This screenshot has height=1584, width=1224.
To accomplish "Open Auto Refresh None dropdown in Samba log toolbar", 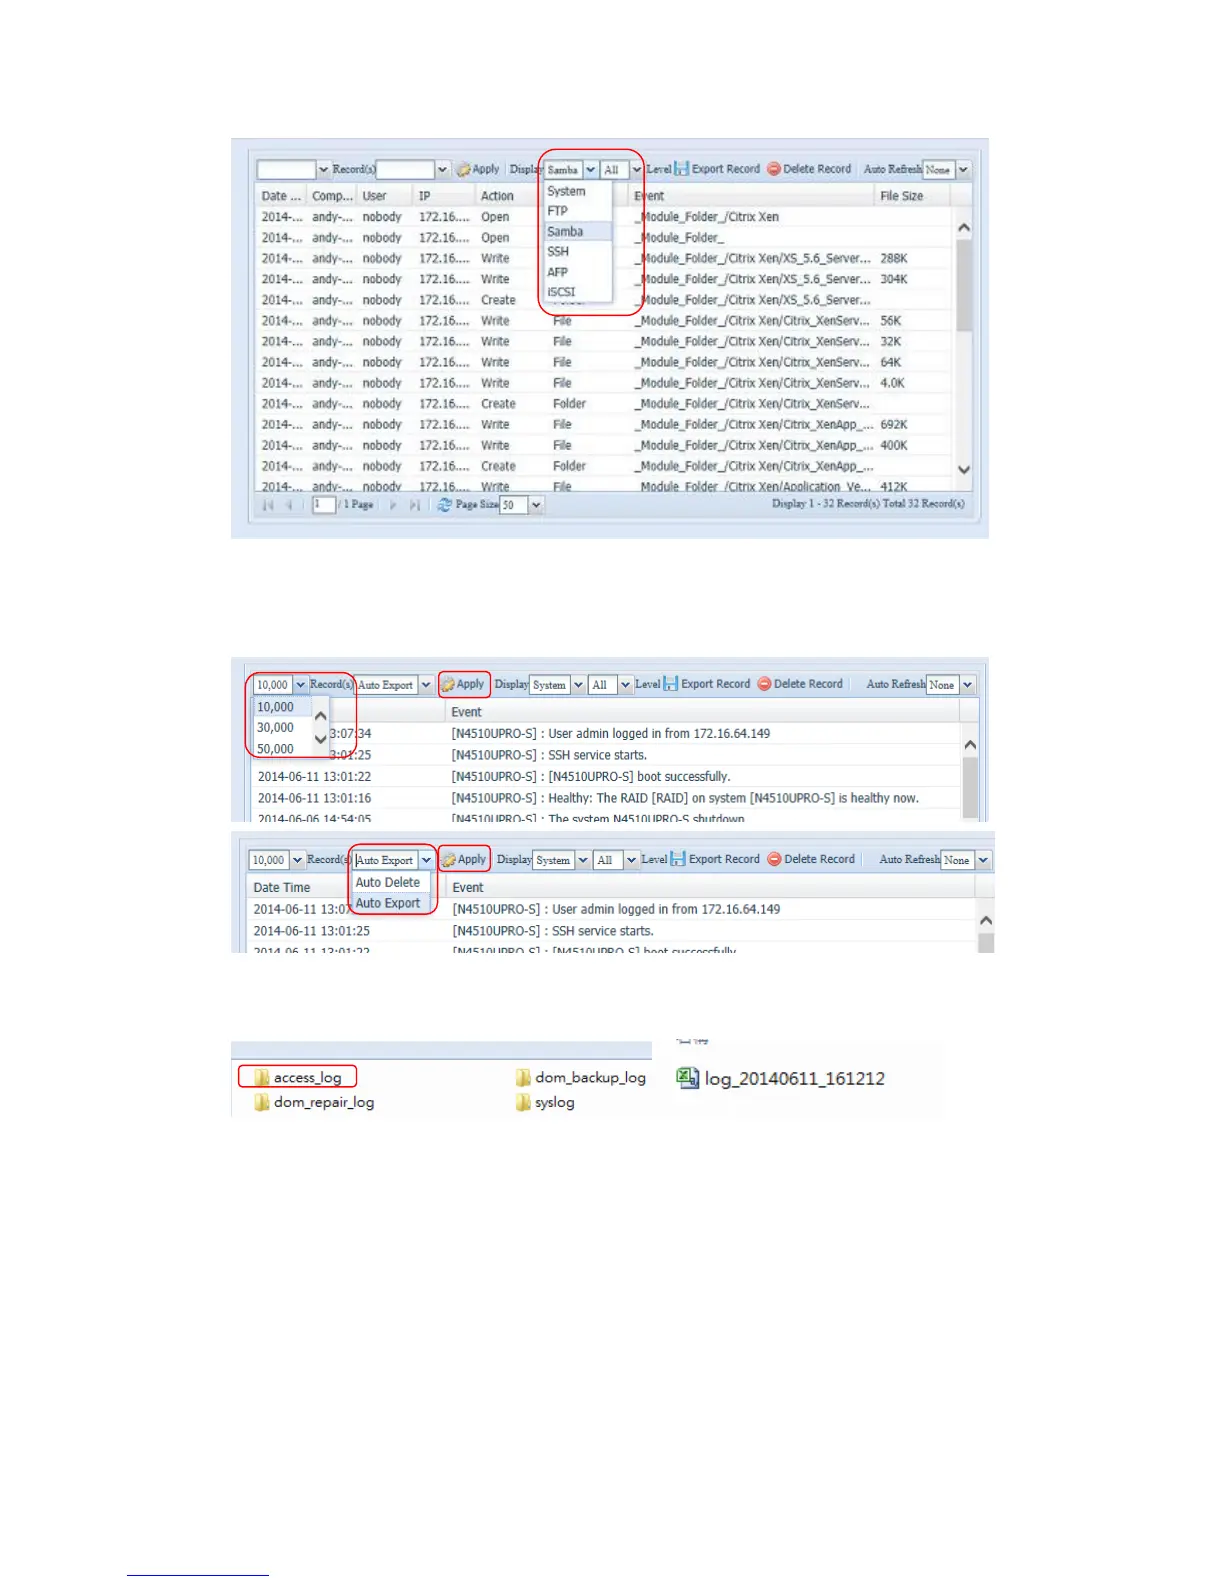I will click(x=963, y=170).
